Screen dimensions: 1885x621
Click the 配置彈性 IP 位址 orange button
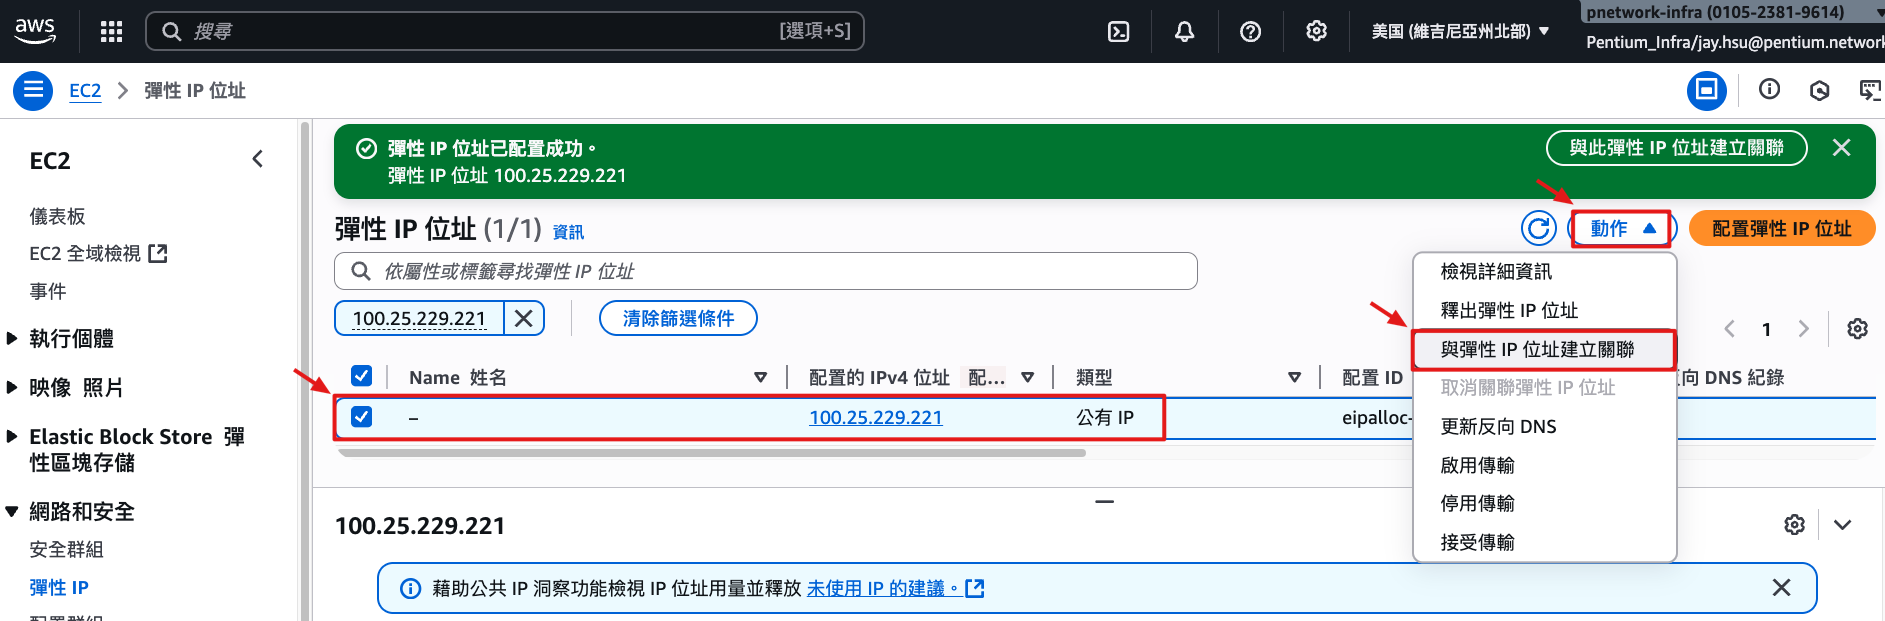tap(1781, 229)
